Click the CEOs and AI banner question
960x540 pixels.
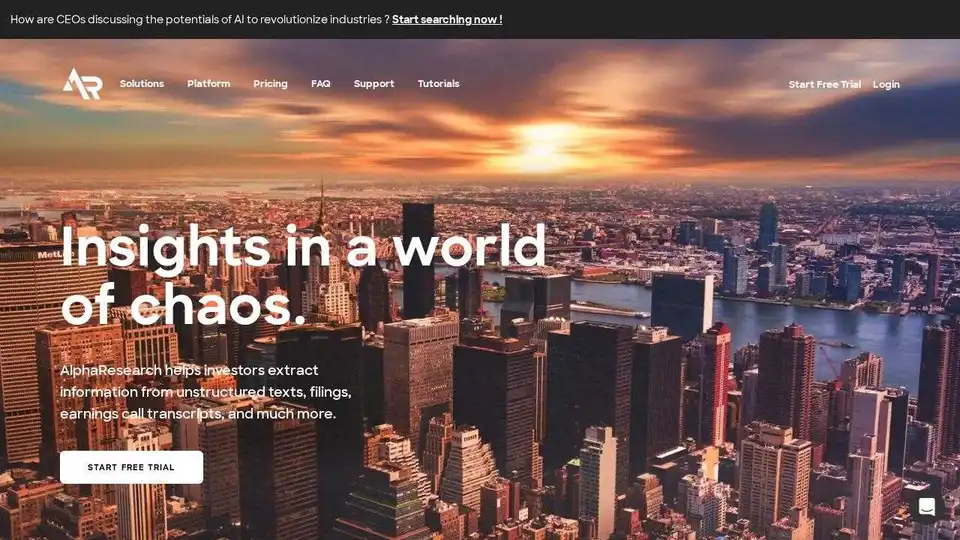200,19
